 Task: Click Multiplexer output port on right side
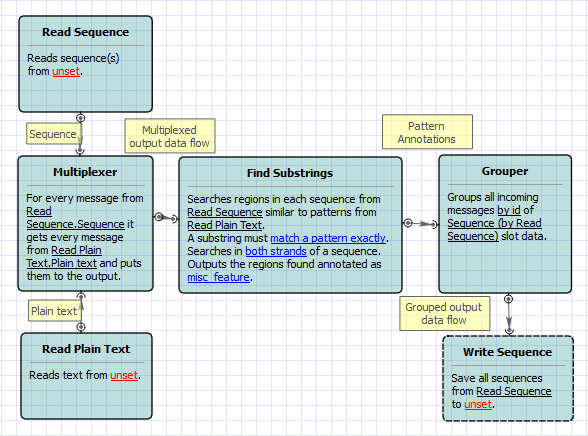(159, 217)
